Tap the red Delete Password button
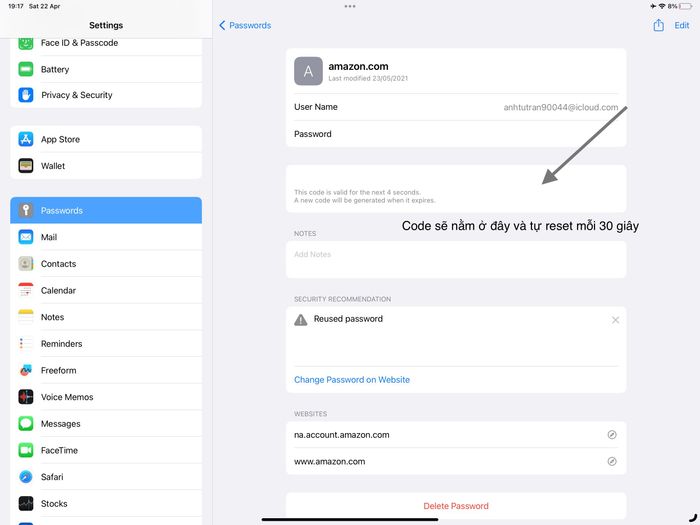This screenshot has height=525, width=700. click(x=456, y=506)
